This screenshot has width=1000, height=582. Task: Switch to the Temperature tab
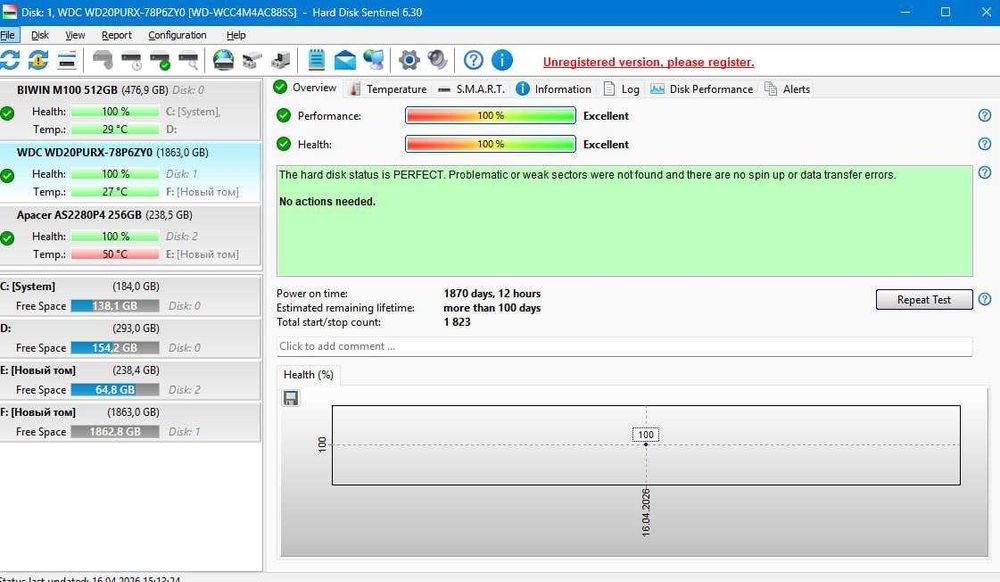(388, 89)
